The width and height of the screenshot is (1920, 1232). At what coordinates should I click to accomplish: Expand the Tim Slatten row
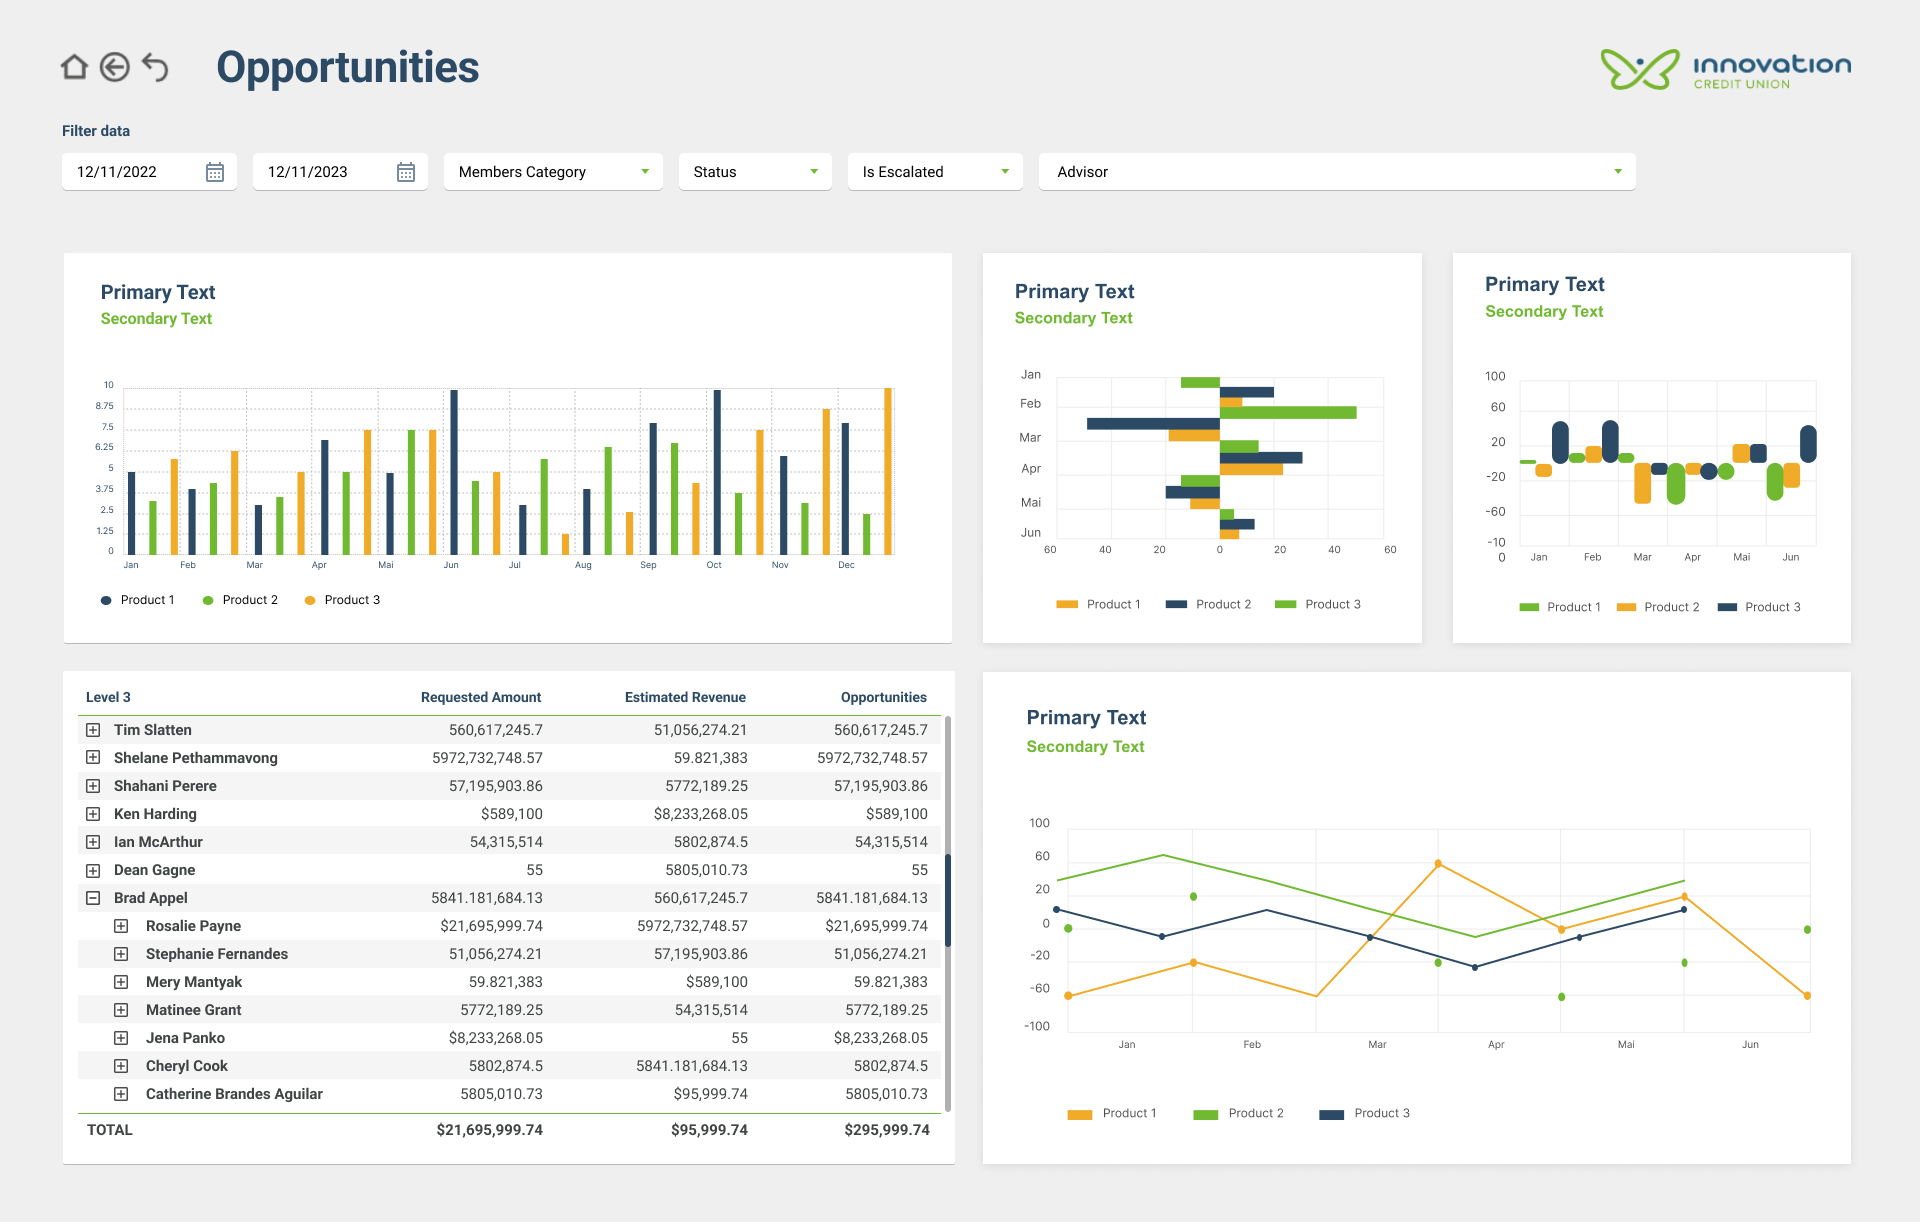(93, 730)
